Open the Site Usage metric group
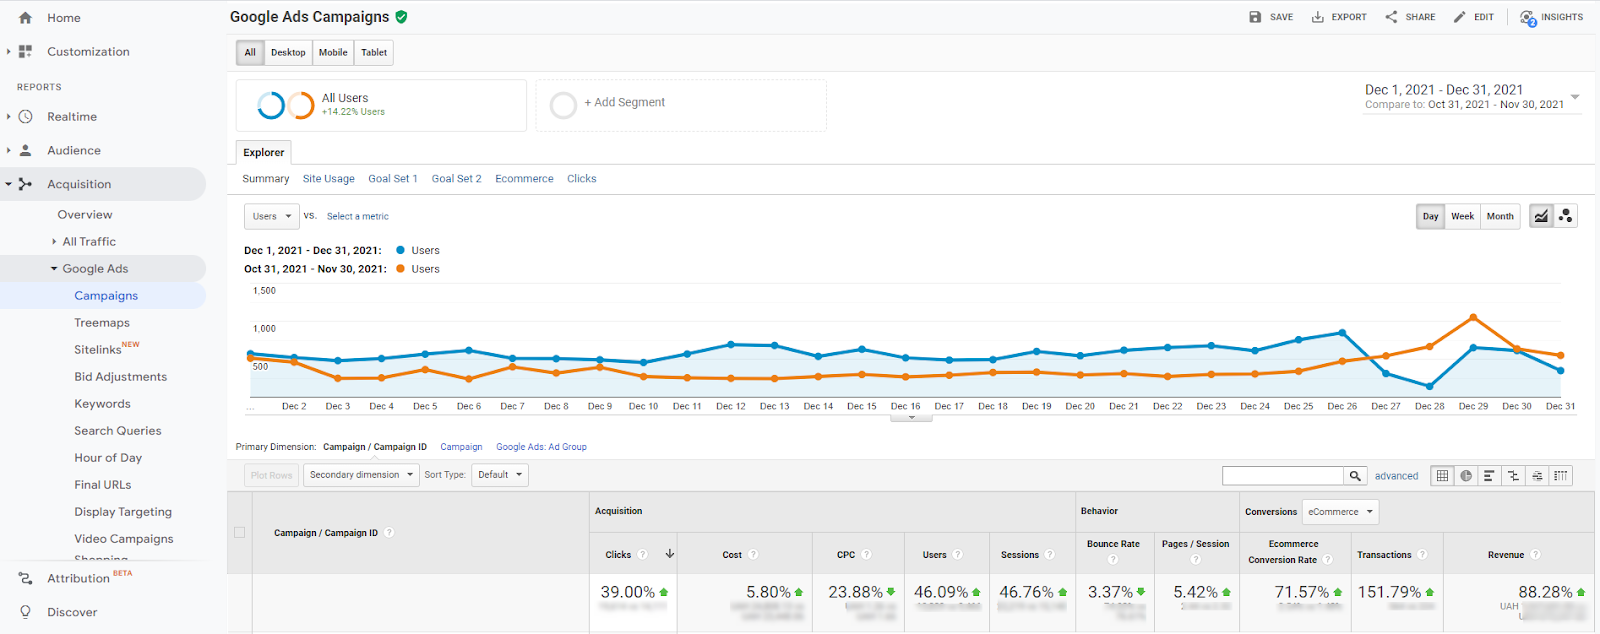1600x634 pixels. point(329,179)
